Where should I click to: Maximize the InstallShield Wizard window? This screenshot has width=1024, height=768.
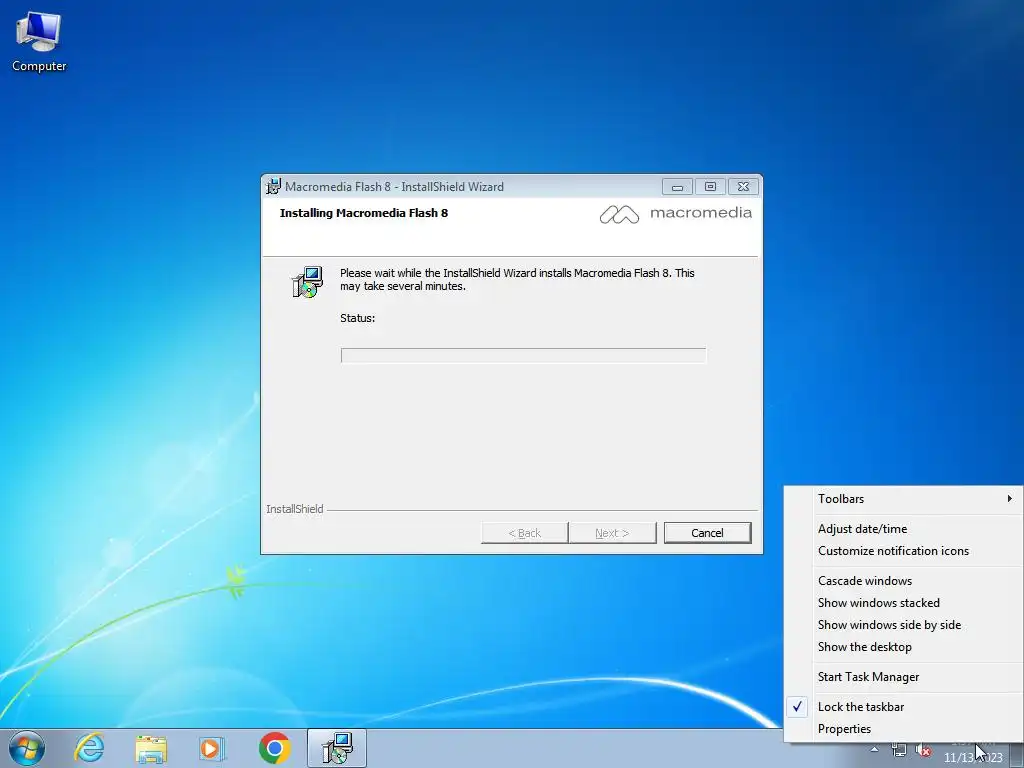710,187
